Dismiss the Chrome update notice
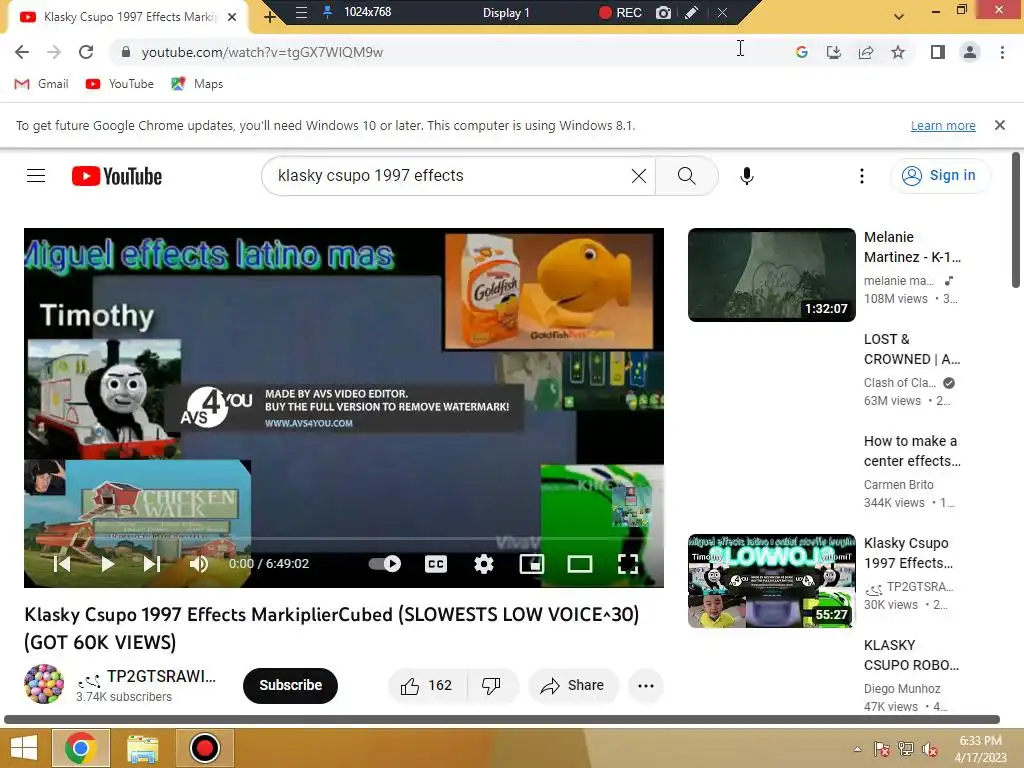Image resolution: width=1024 pixels, height=768 pixels. (x=1000, y=125)
